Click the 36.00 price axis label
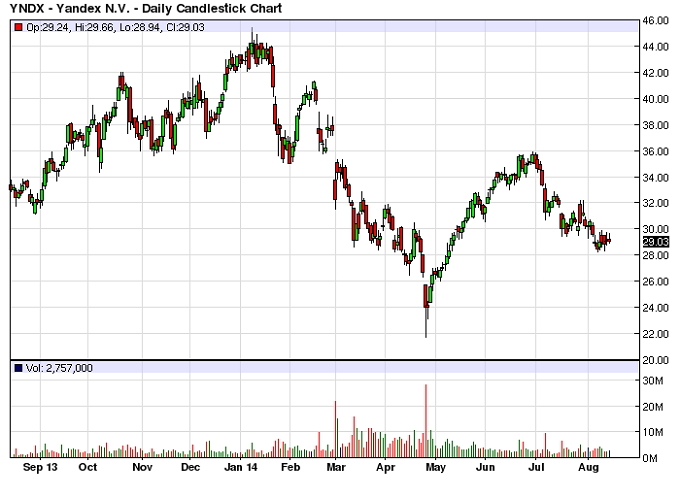 [x=656, y=151]
